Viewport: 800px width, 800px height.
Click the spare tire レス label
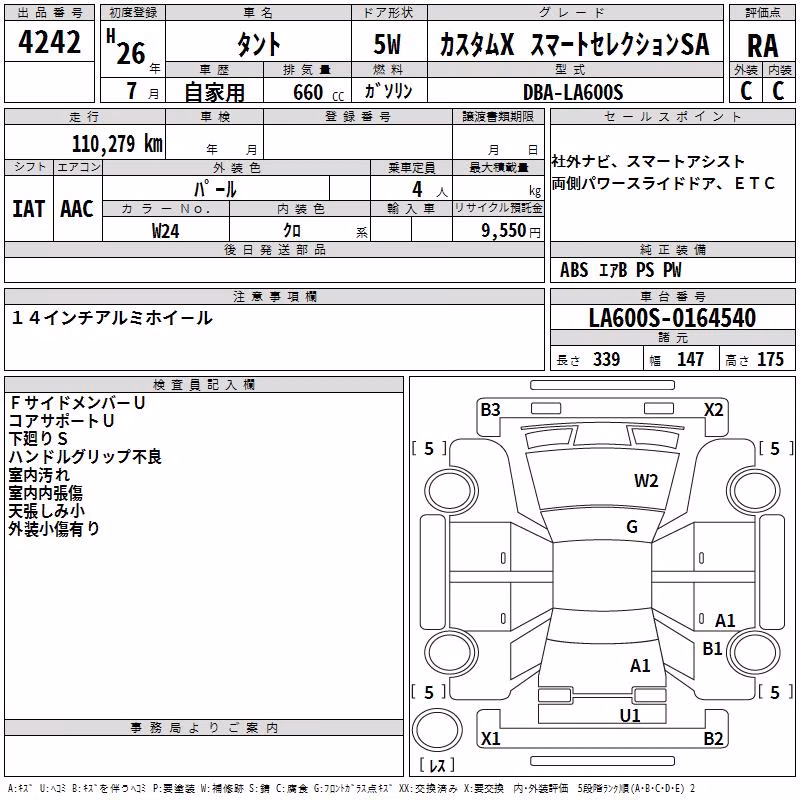click(x=437, y=765)
